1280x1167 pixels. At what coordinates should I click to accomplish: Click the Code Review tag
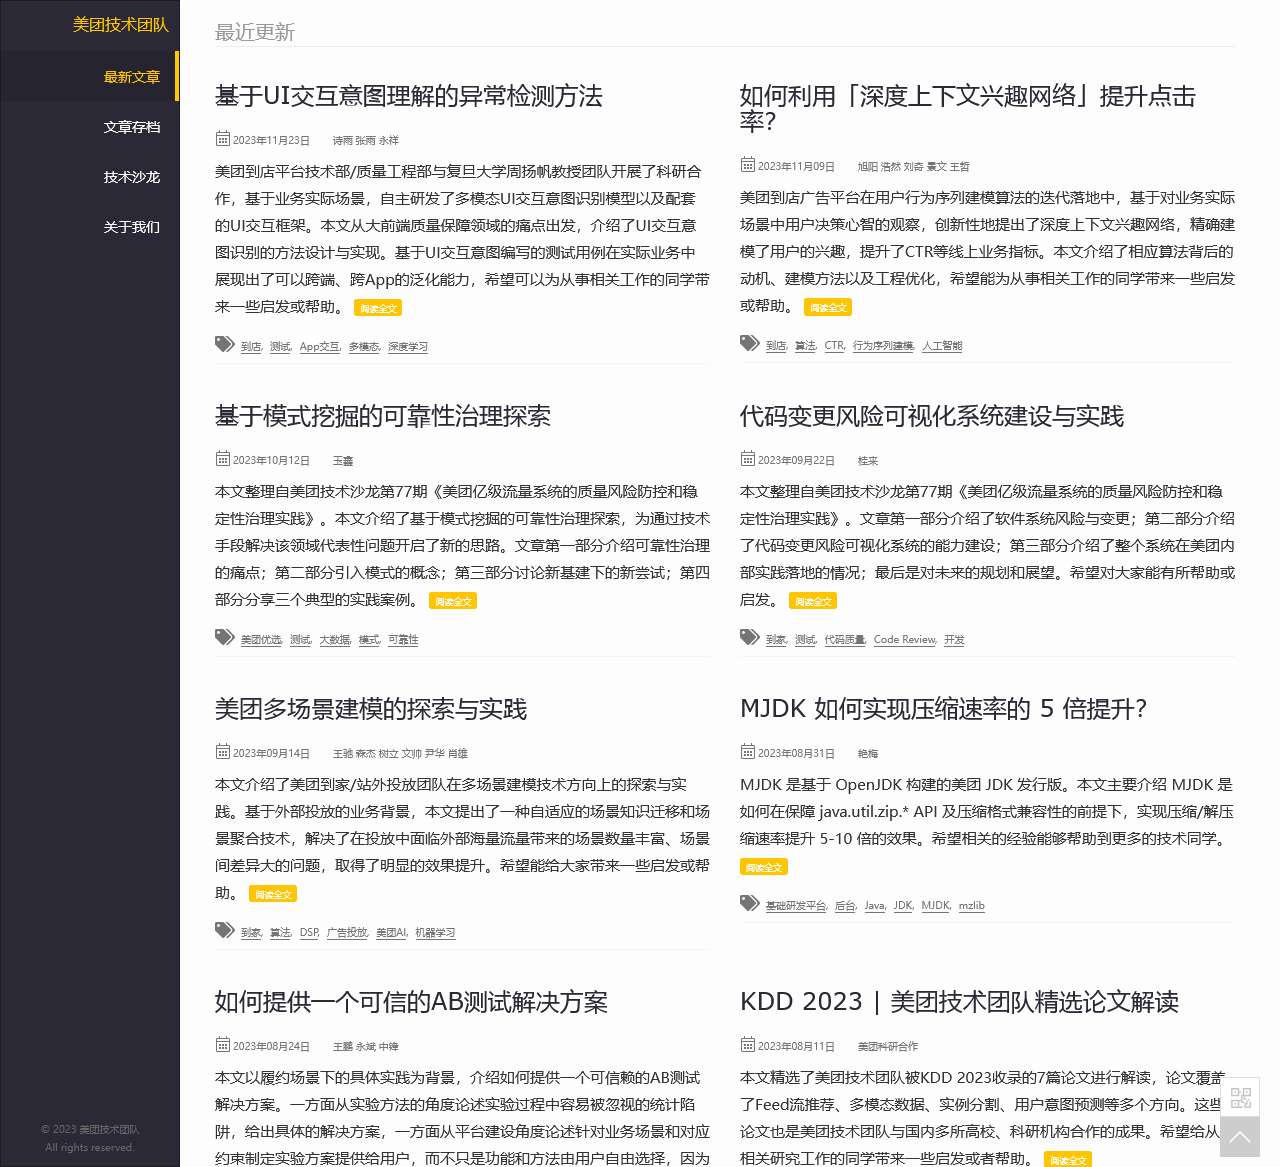tap(904, 639)
